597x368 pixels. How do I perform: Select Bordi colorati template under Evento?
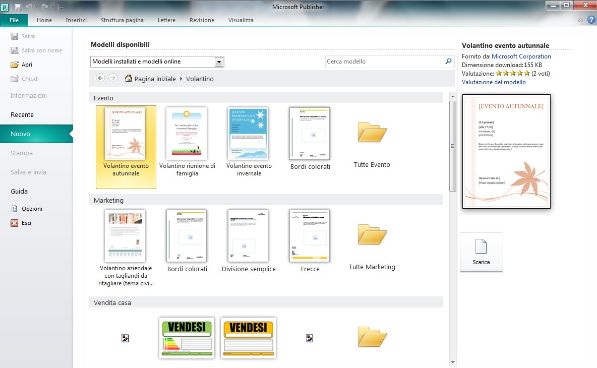click(x=310, y=139)
